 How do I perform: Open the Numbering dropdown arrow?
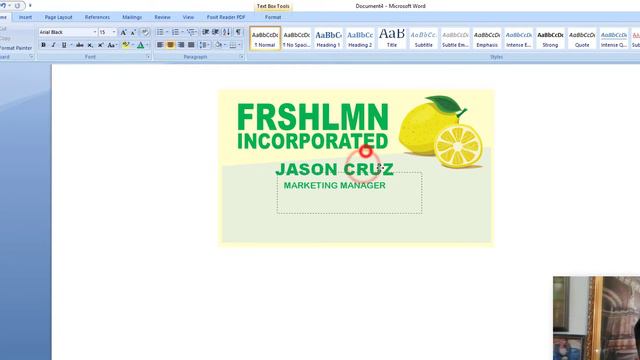(x=182, y=32)
